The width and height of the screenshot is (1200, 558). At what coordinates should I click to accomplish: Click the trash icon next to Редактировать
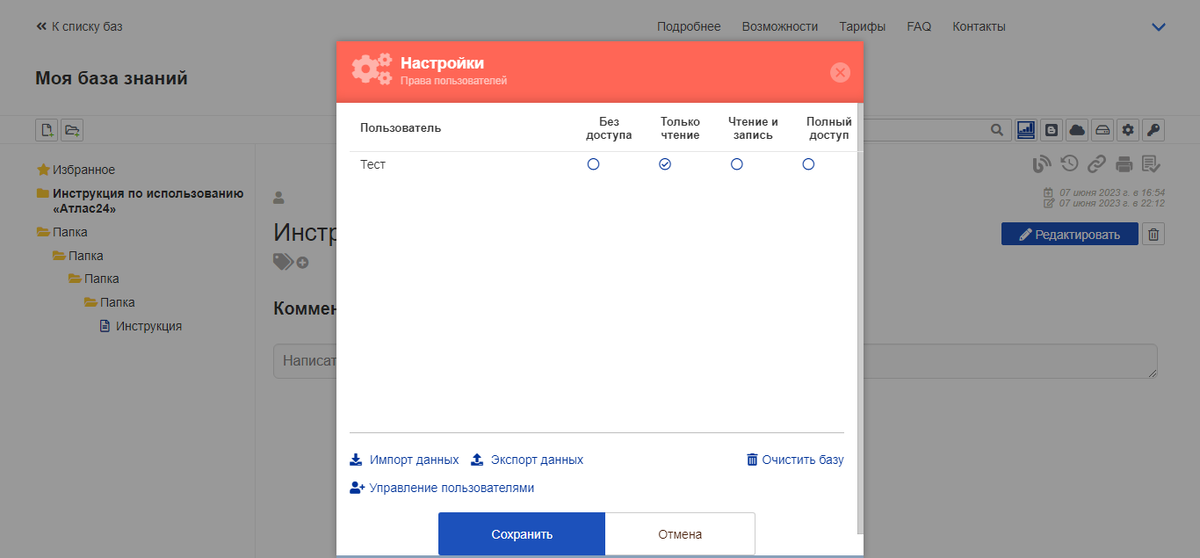[x=1153, y=234]
